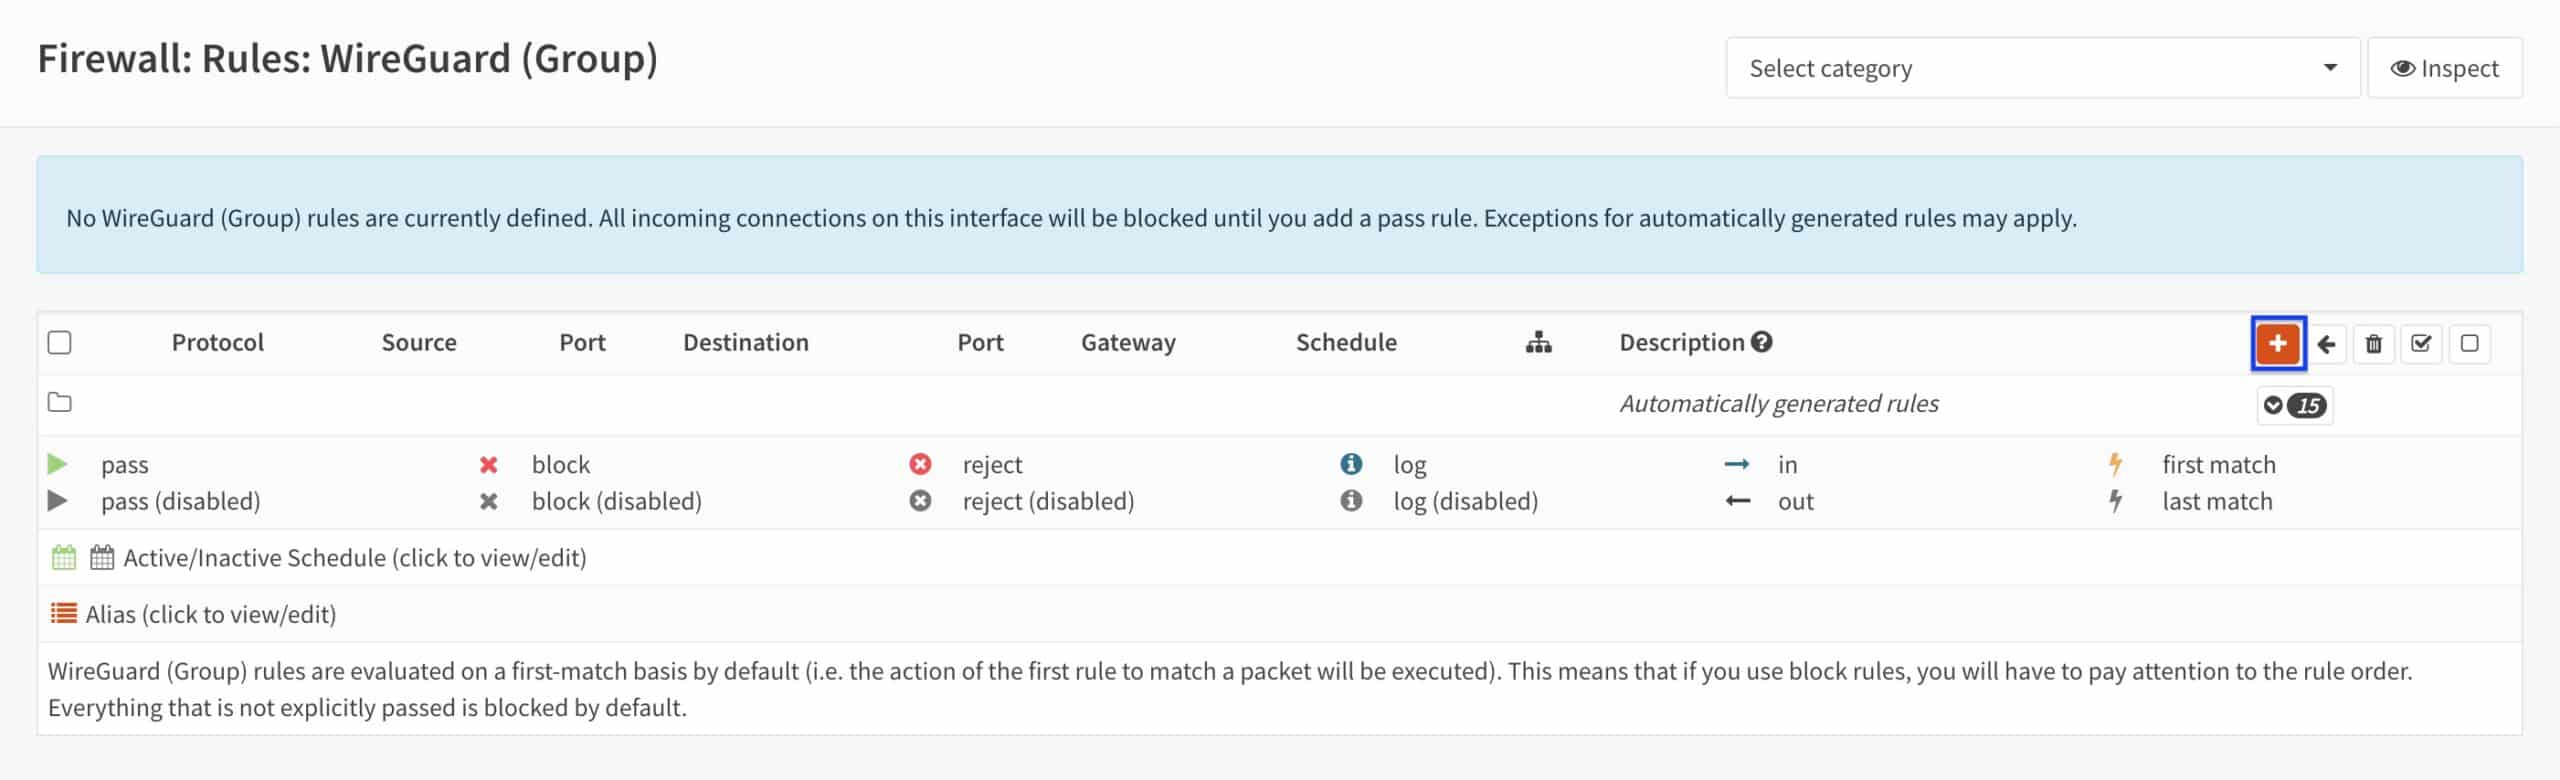
Task: Click the Description column header
Action: click(1682, 342)
